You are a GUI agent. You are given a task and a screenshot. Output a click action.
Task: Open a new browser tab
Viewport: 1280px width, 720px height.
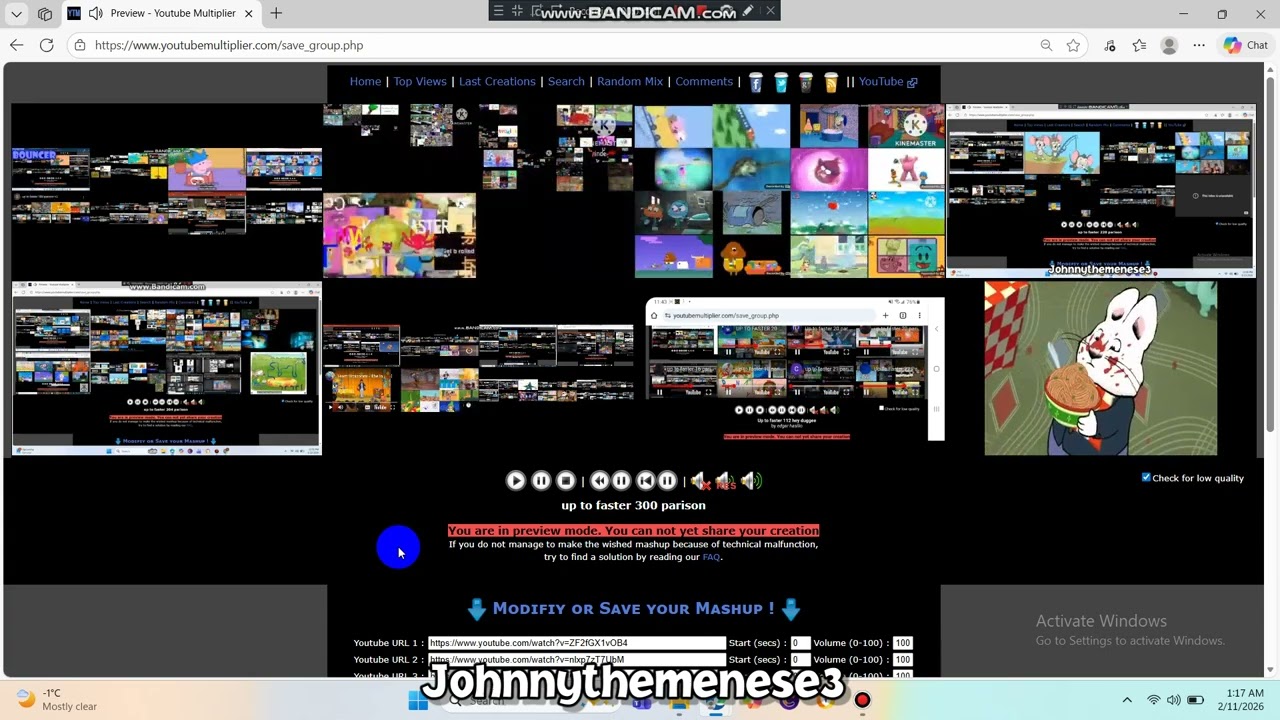[x=276, y=13]
